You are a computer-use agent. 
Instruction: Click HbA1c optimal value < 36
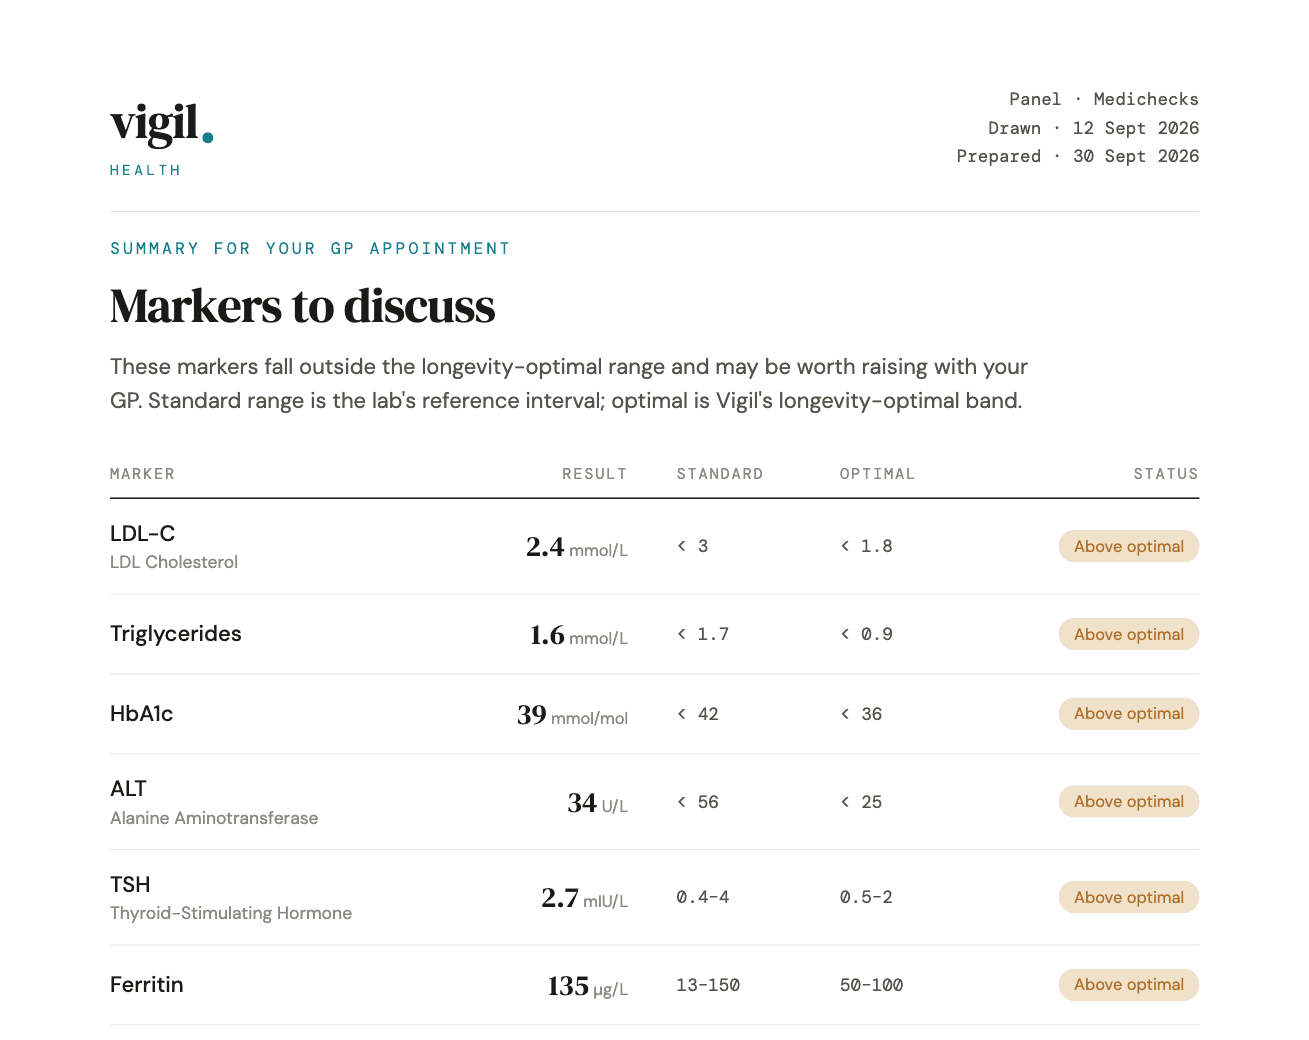click(861, 714)
